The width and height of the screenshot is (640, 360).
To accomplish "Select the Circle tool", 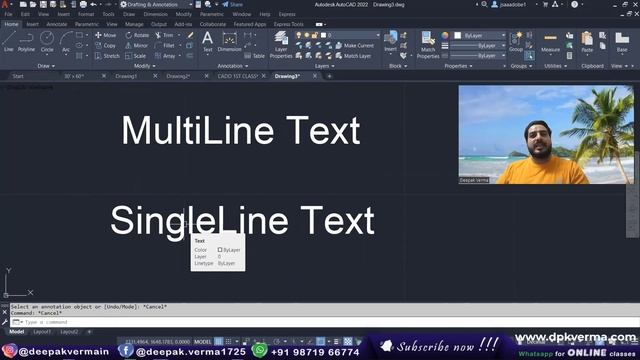I will tap(47, 42).
